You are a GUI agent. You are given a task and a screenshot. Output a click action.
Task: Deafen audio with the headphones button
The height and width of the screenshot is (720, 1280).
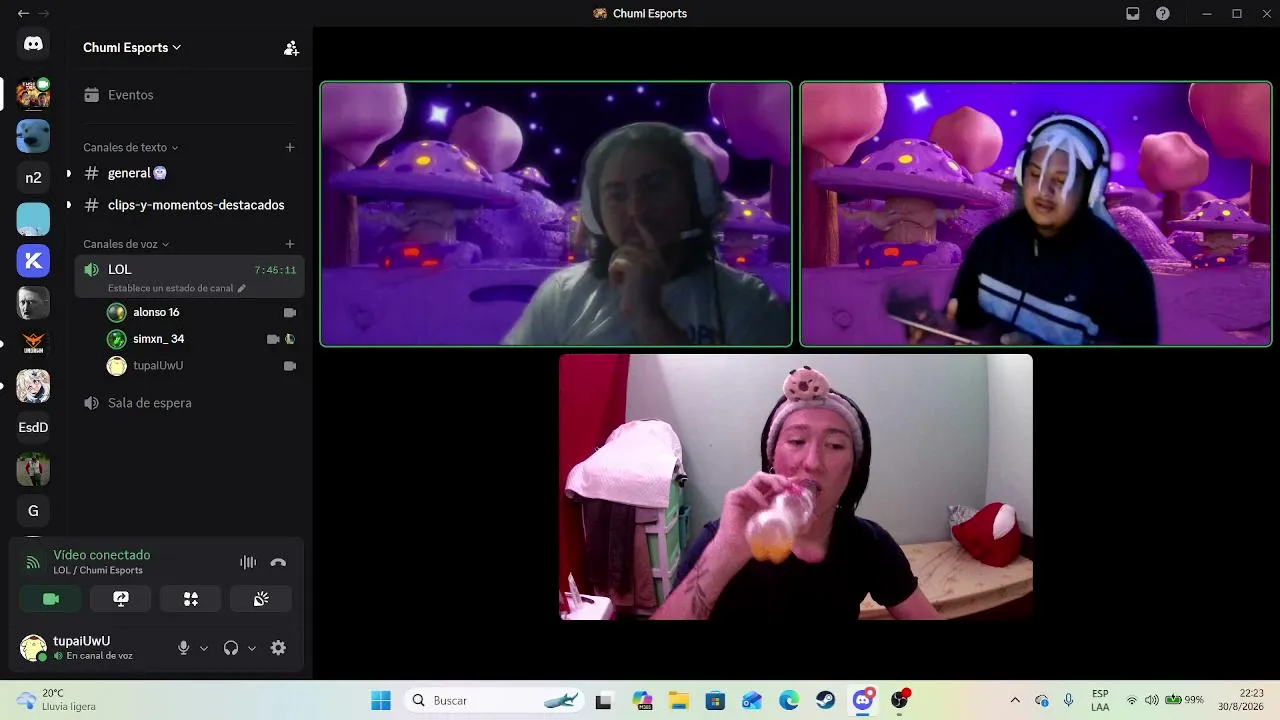pos(231,648)
